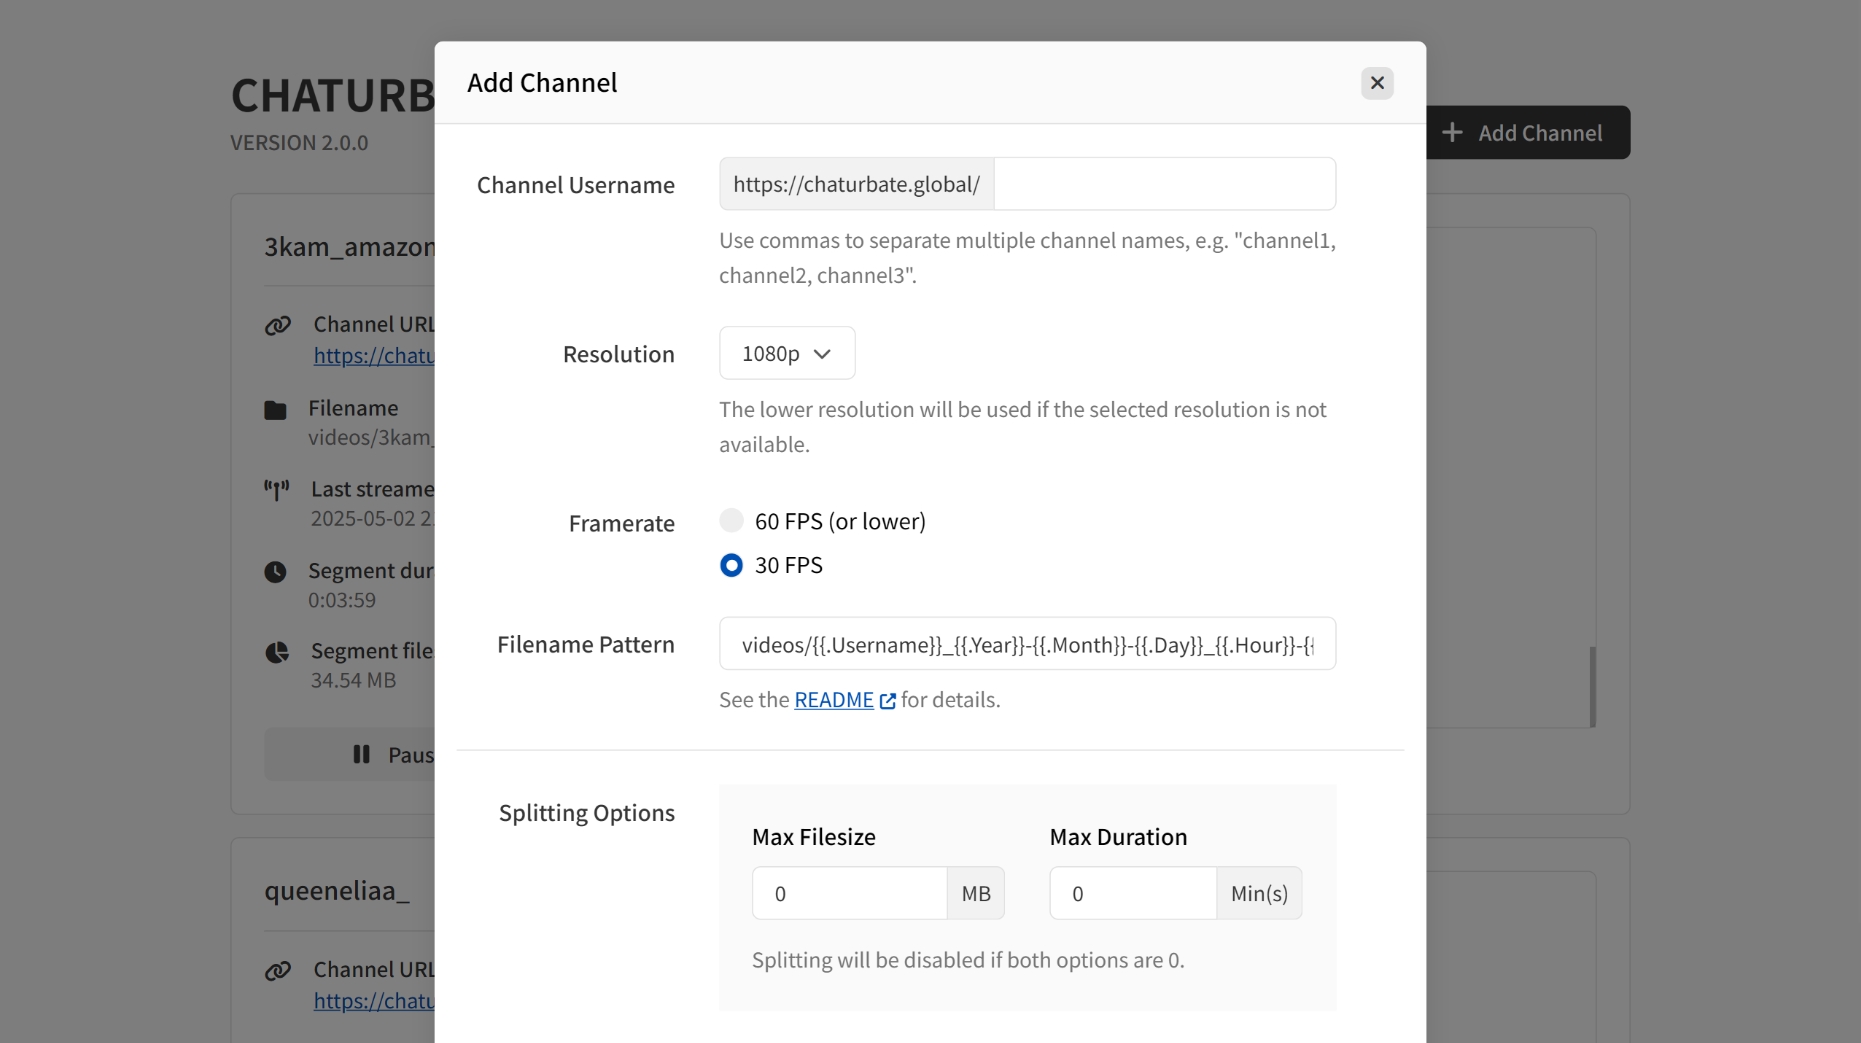Click the 0:03:59 segment duration value
1861x1043 pixels.
pos(342,600)
